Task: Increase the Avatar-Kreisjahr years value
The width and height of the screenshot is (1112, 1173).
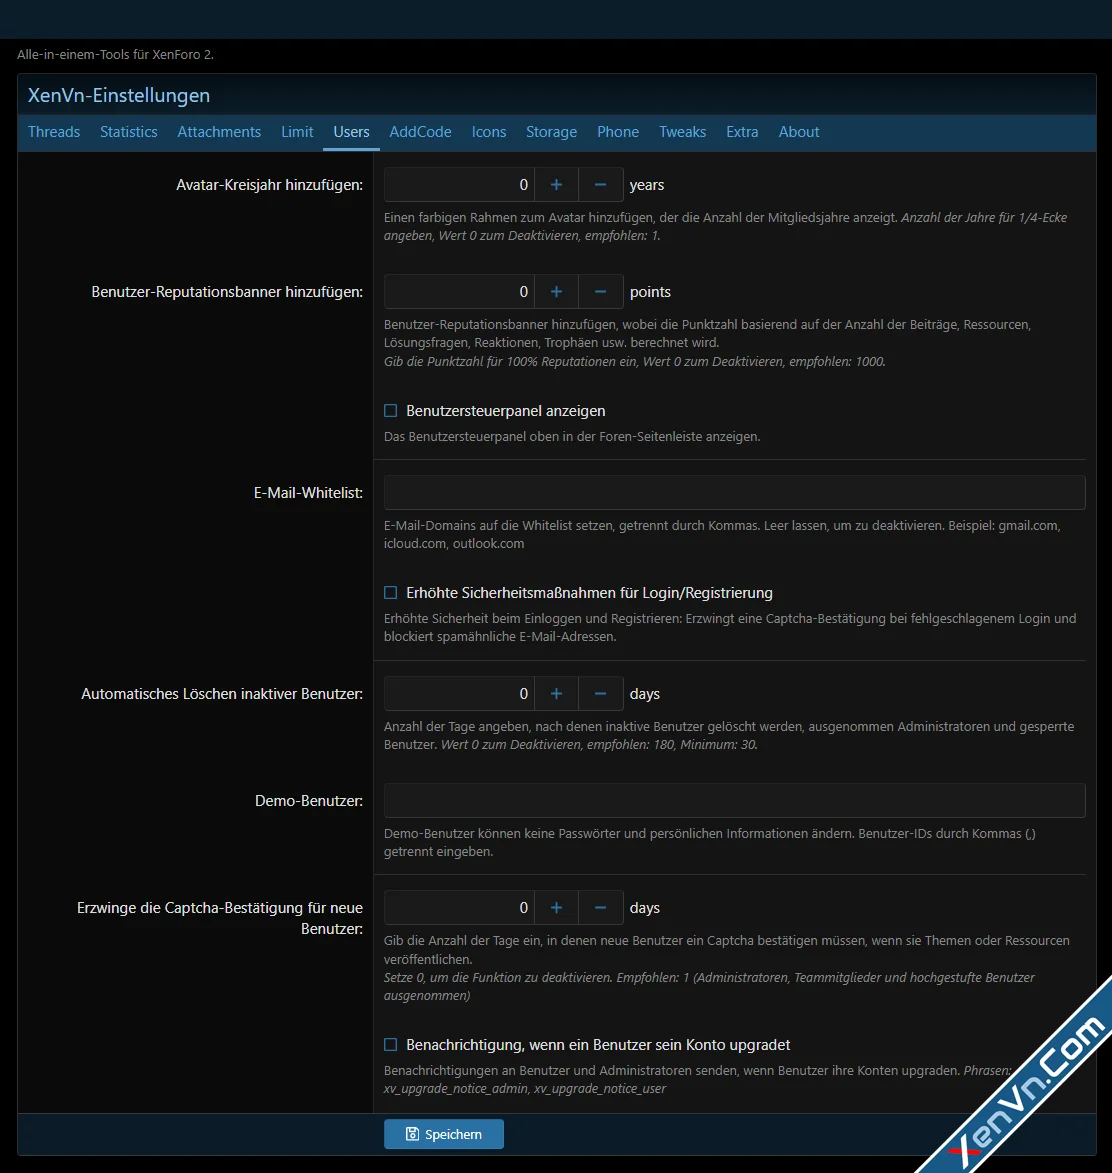Action: point(556,185)
